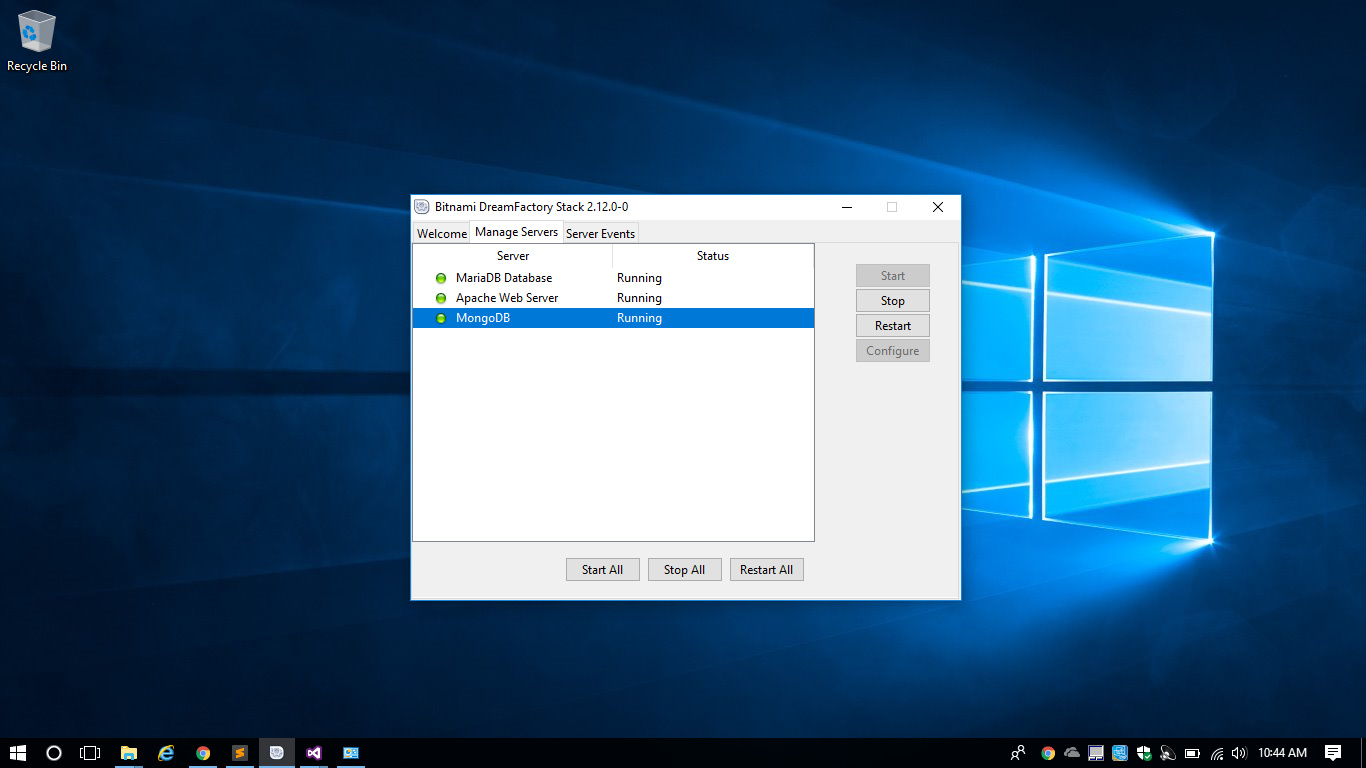Switch to the Server Events tab

pos(600,233)
